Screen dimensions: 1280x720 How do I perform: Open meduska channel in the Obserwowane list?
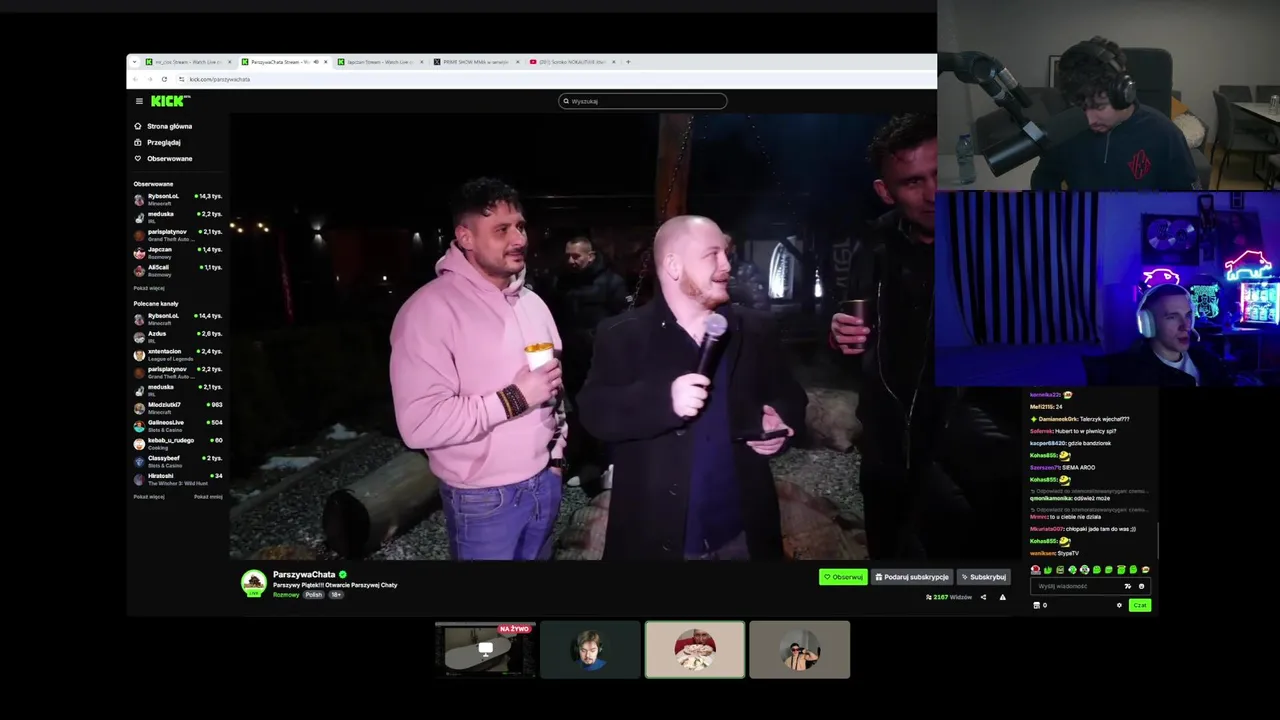pos(178,216)
